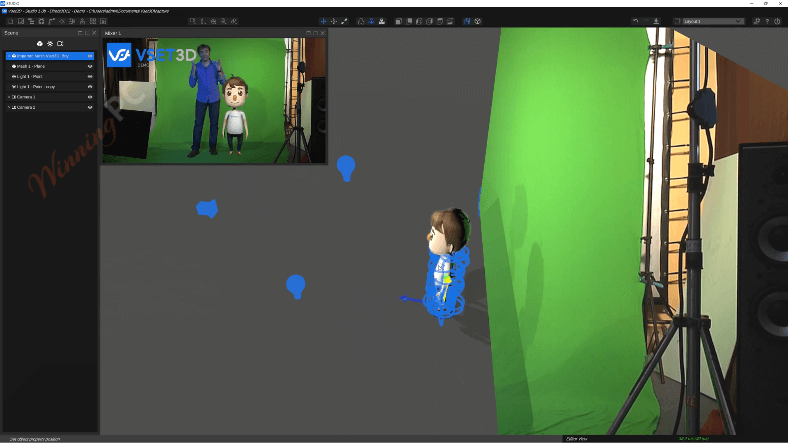788x443 pixels.
Task: Expand the Imported Mesh Boy tree node
Action: point(9,56)
